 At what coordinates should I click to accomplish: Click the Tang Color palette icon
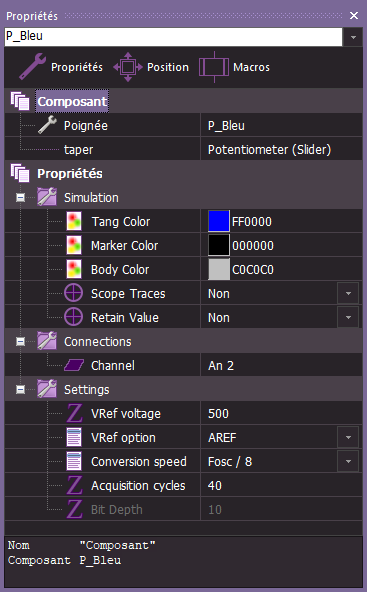pyautogui.click(x=74, y=221)
